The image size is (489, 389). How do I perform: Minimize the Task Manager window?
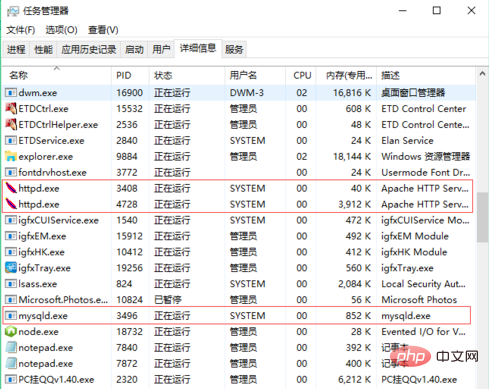[403, 11]
